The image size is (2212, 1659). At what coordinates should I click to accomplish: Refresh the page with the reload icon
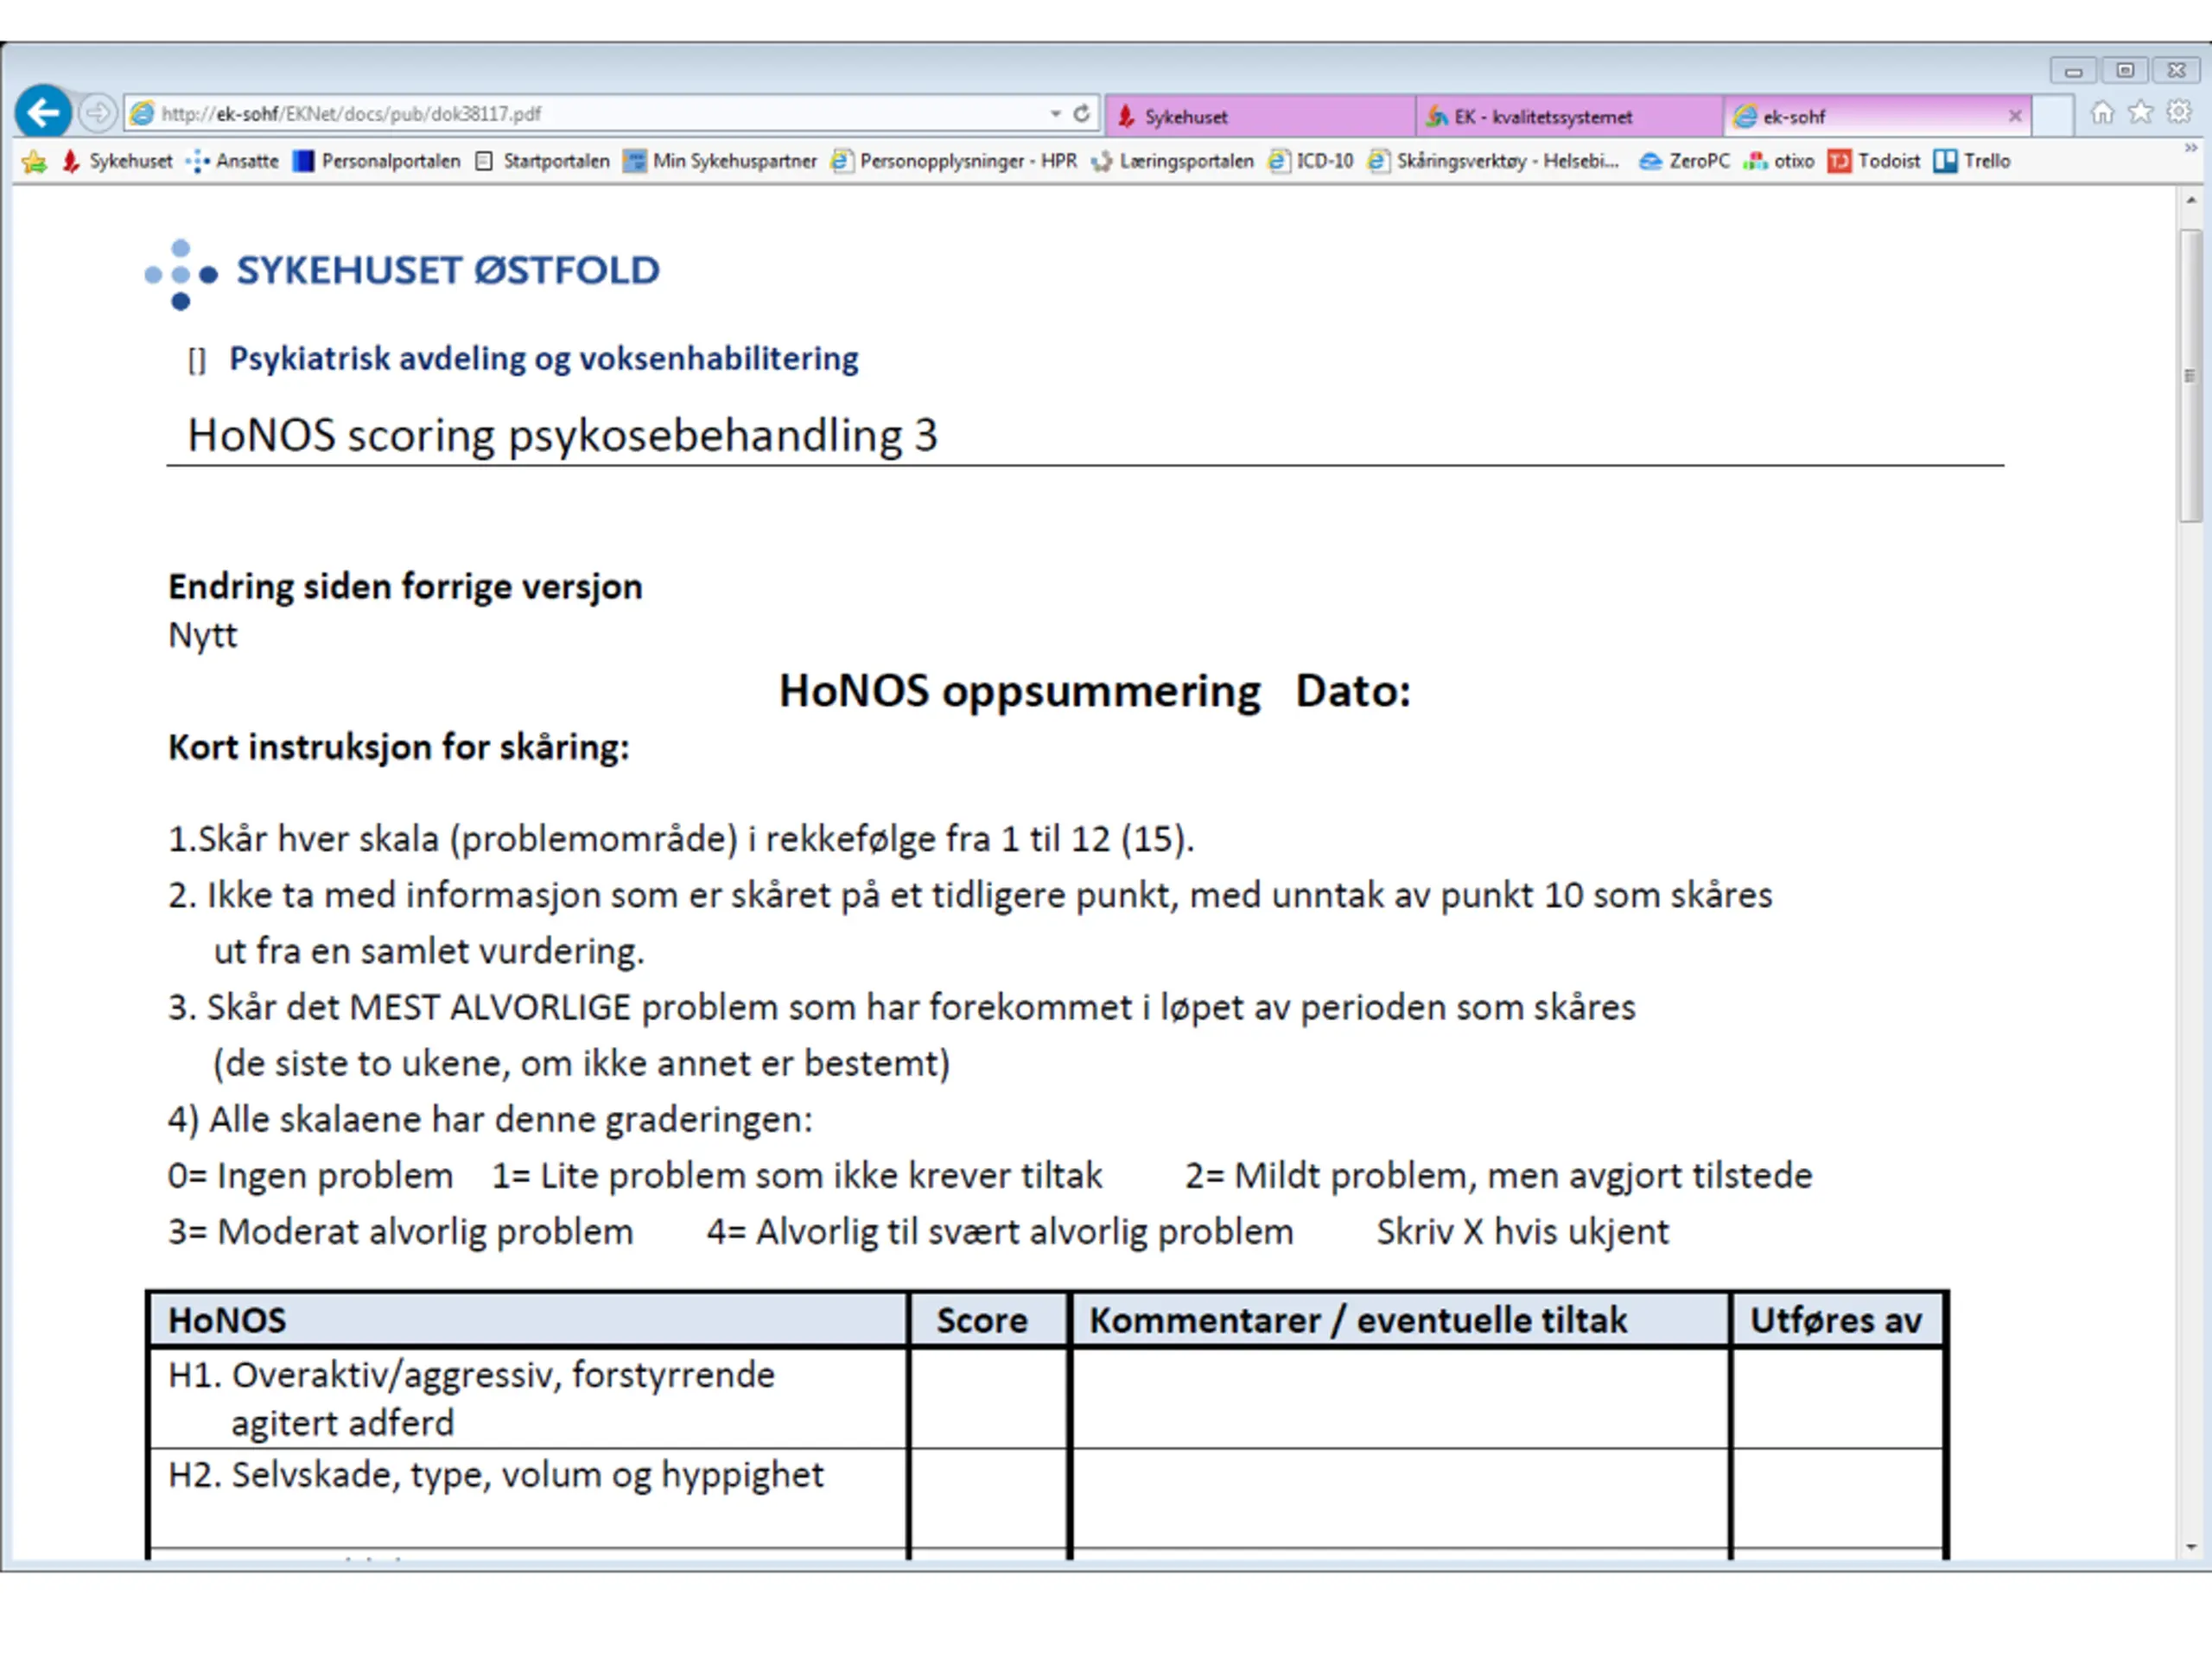[1081, 114]
